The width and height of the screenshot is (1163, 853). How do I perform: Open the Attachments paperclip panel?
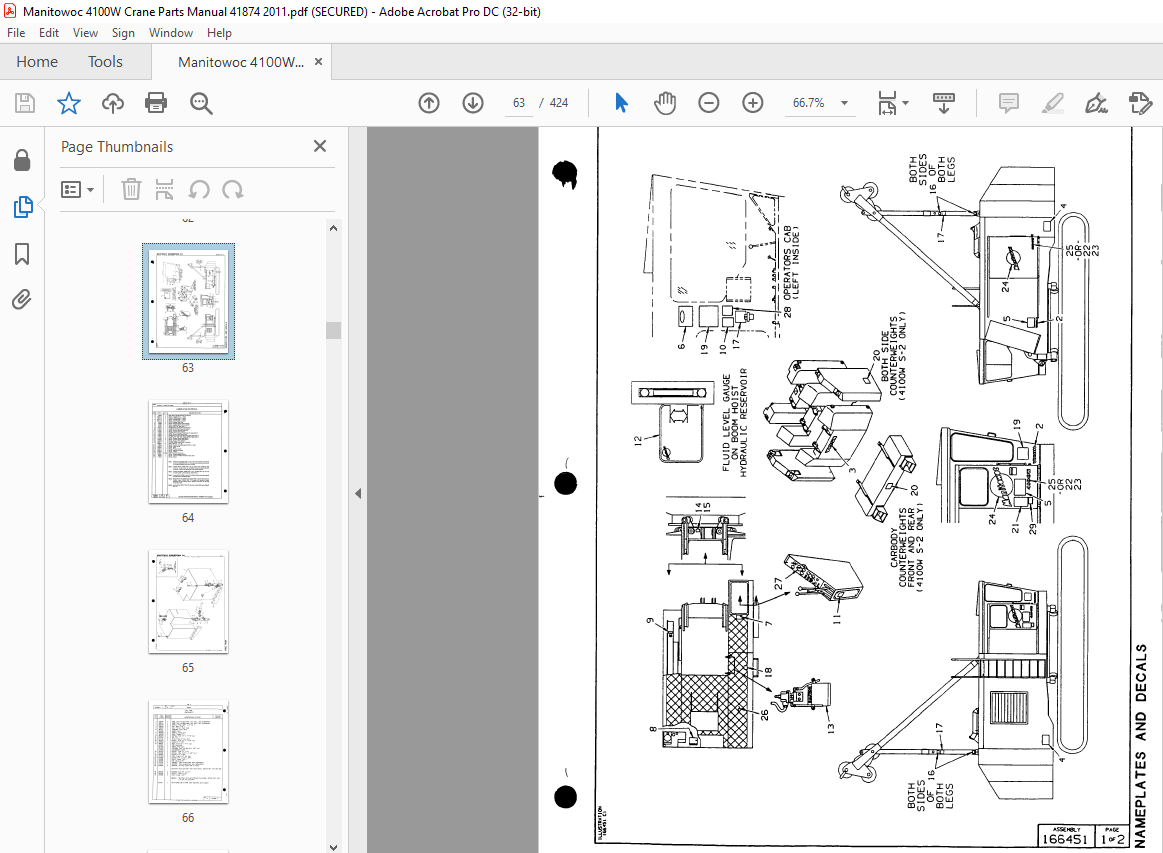tap(22, 300)
